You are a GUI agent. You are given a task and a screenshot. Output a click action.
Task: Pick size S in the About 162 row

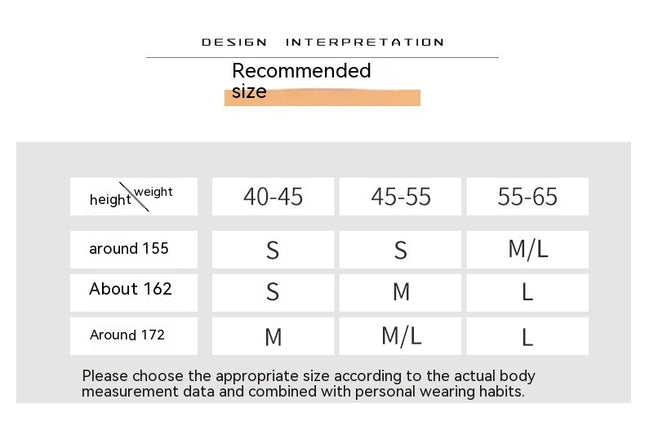point(273,292)
